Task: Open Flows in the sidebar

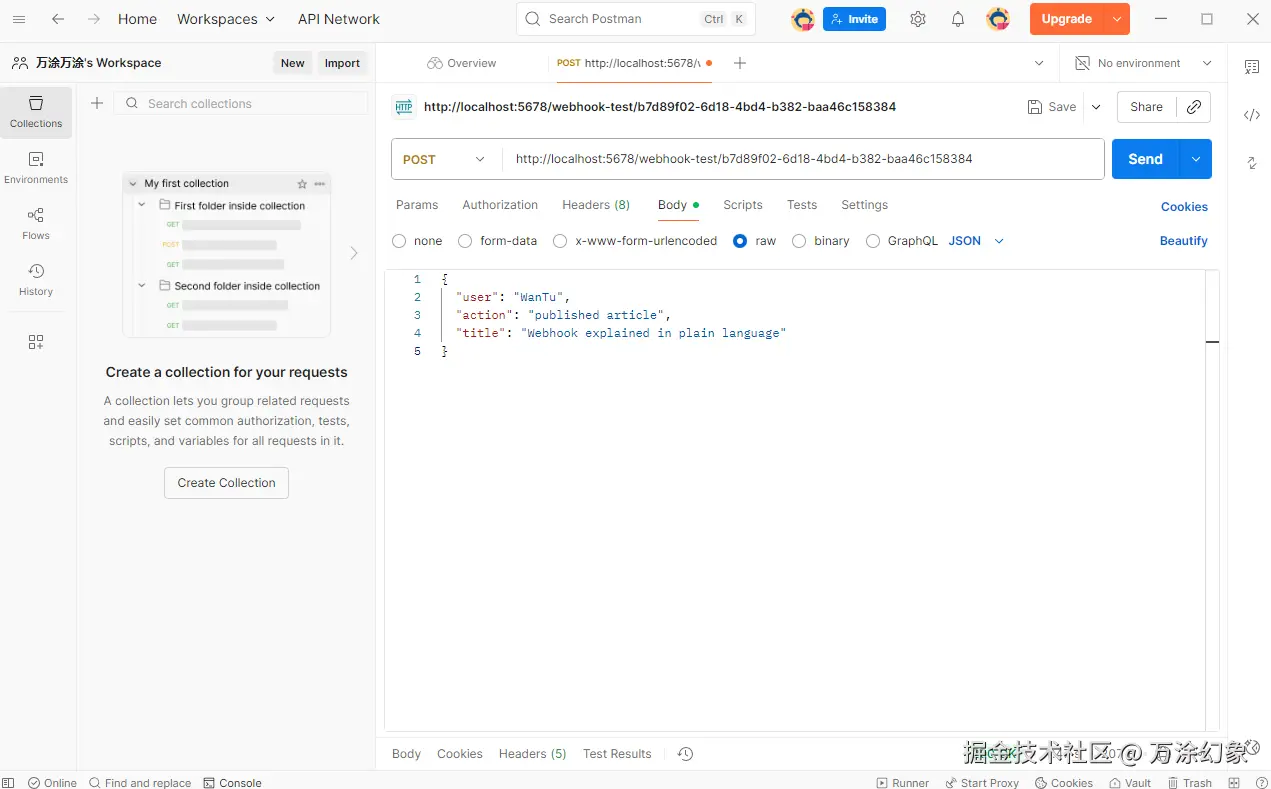Action: click(36, 224)
